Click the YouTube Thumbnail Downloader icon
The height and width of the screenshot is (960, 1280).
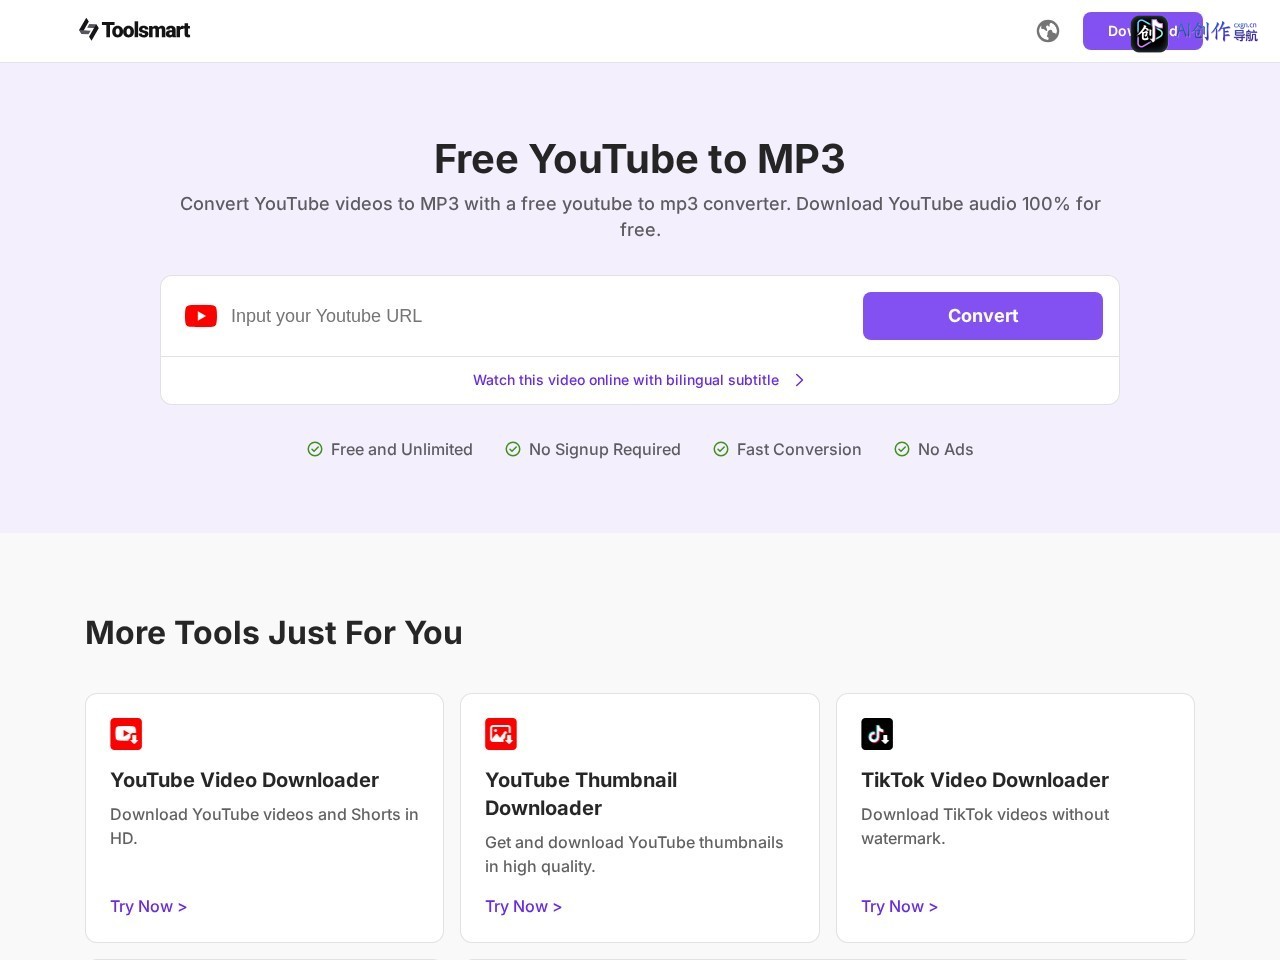[x=501, y=734]
